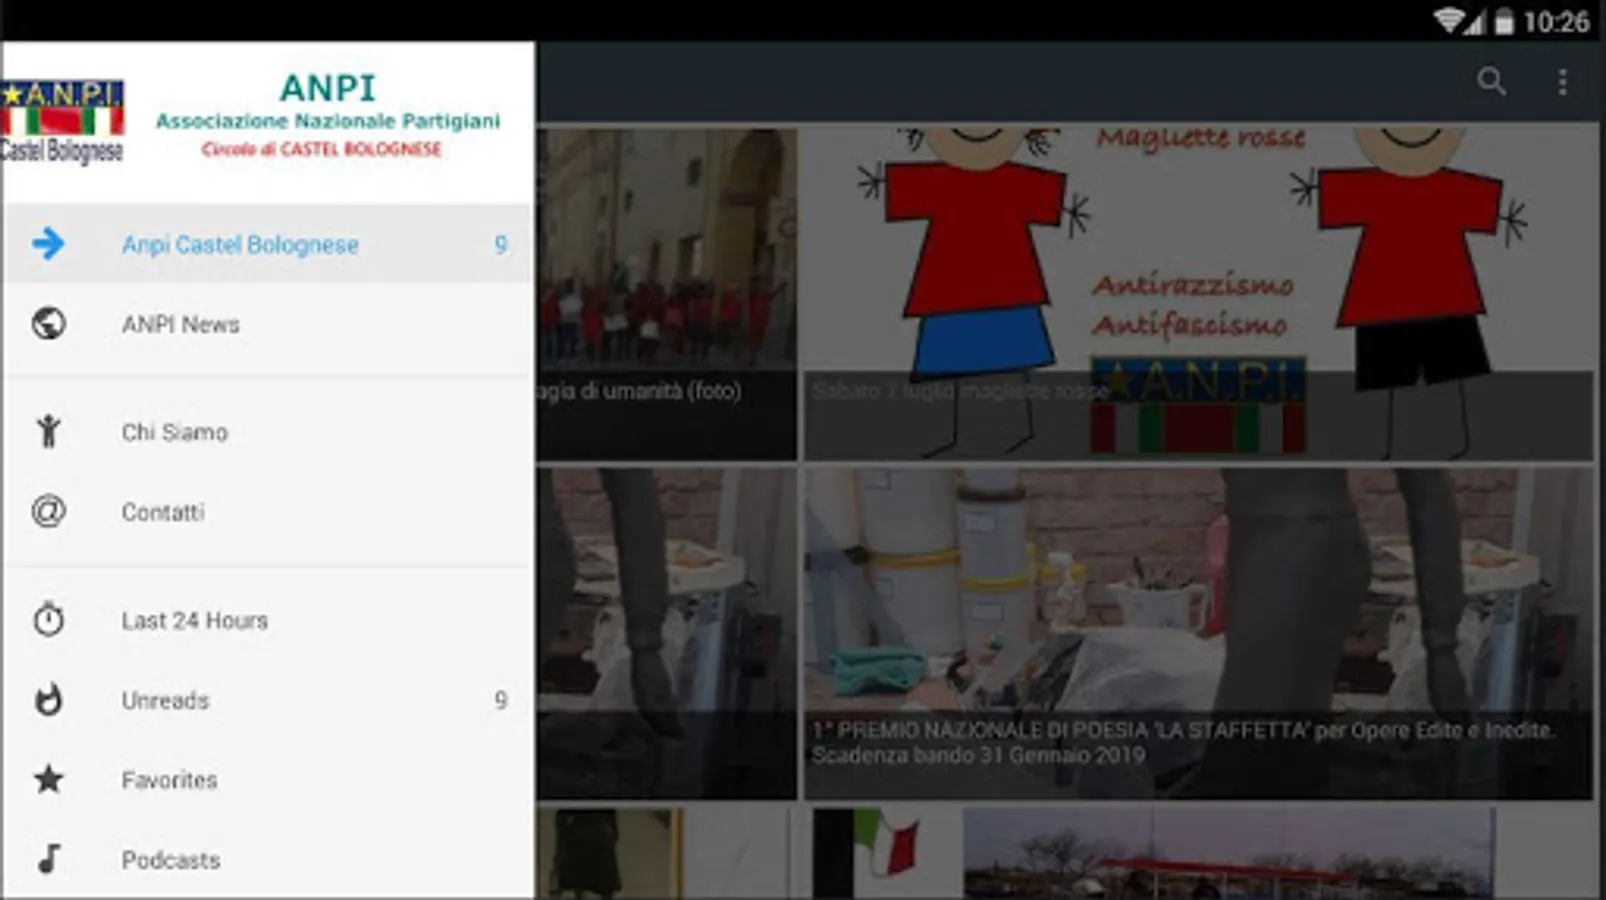
Task: Show Unreads articles list
Action: point(267,700)
